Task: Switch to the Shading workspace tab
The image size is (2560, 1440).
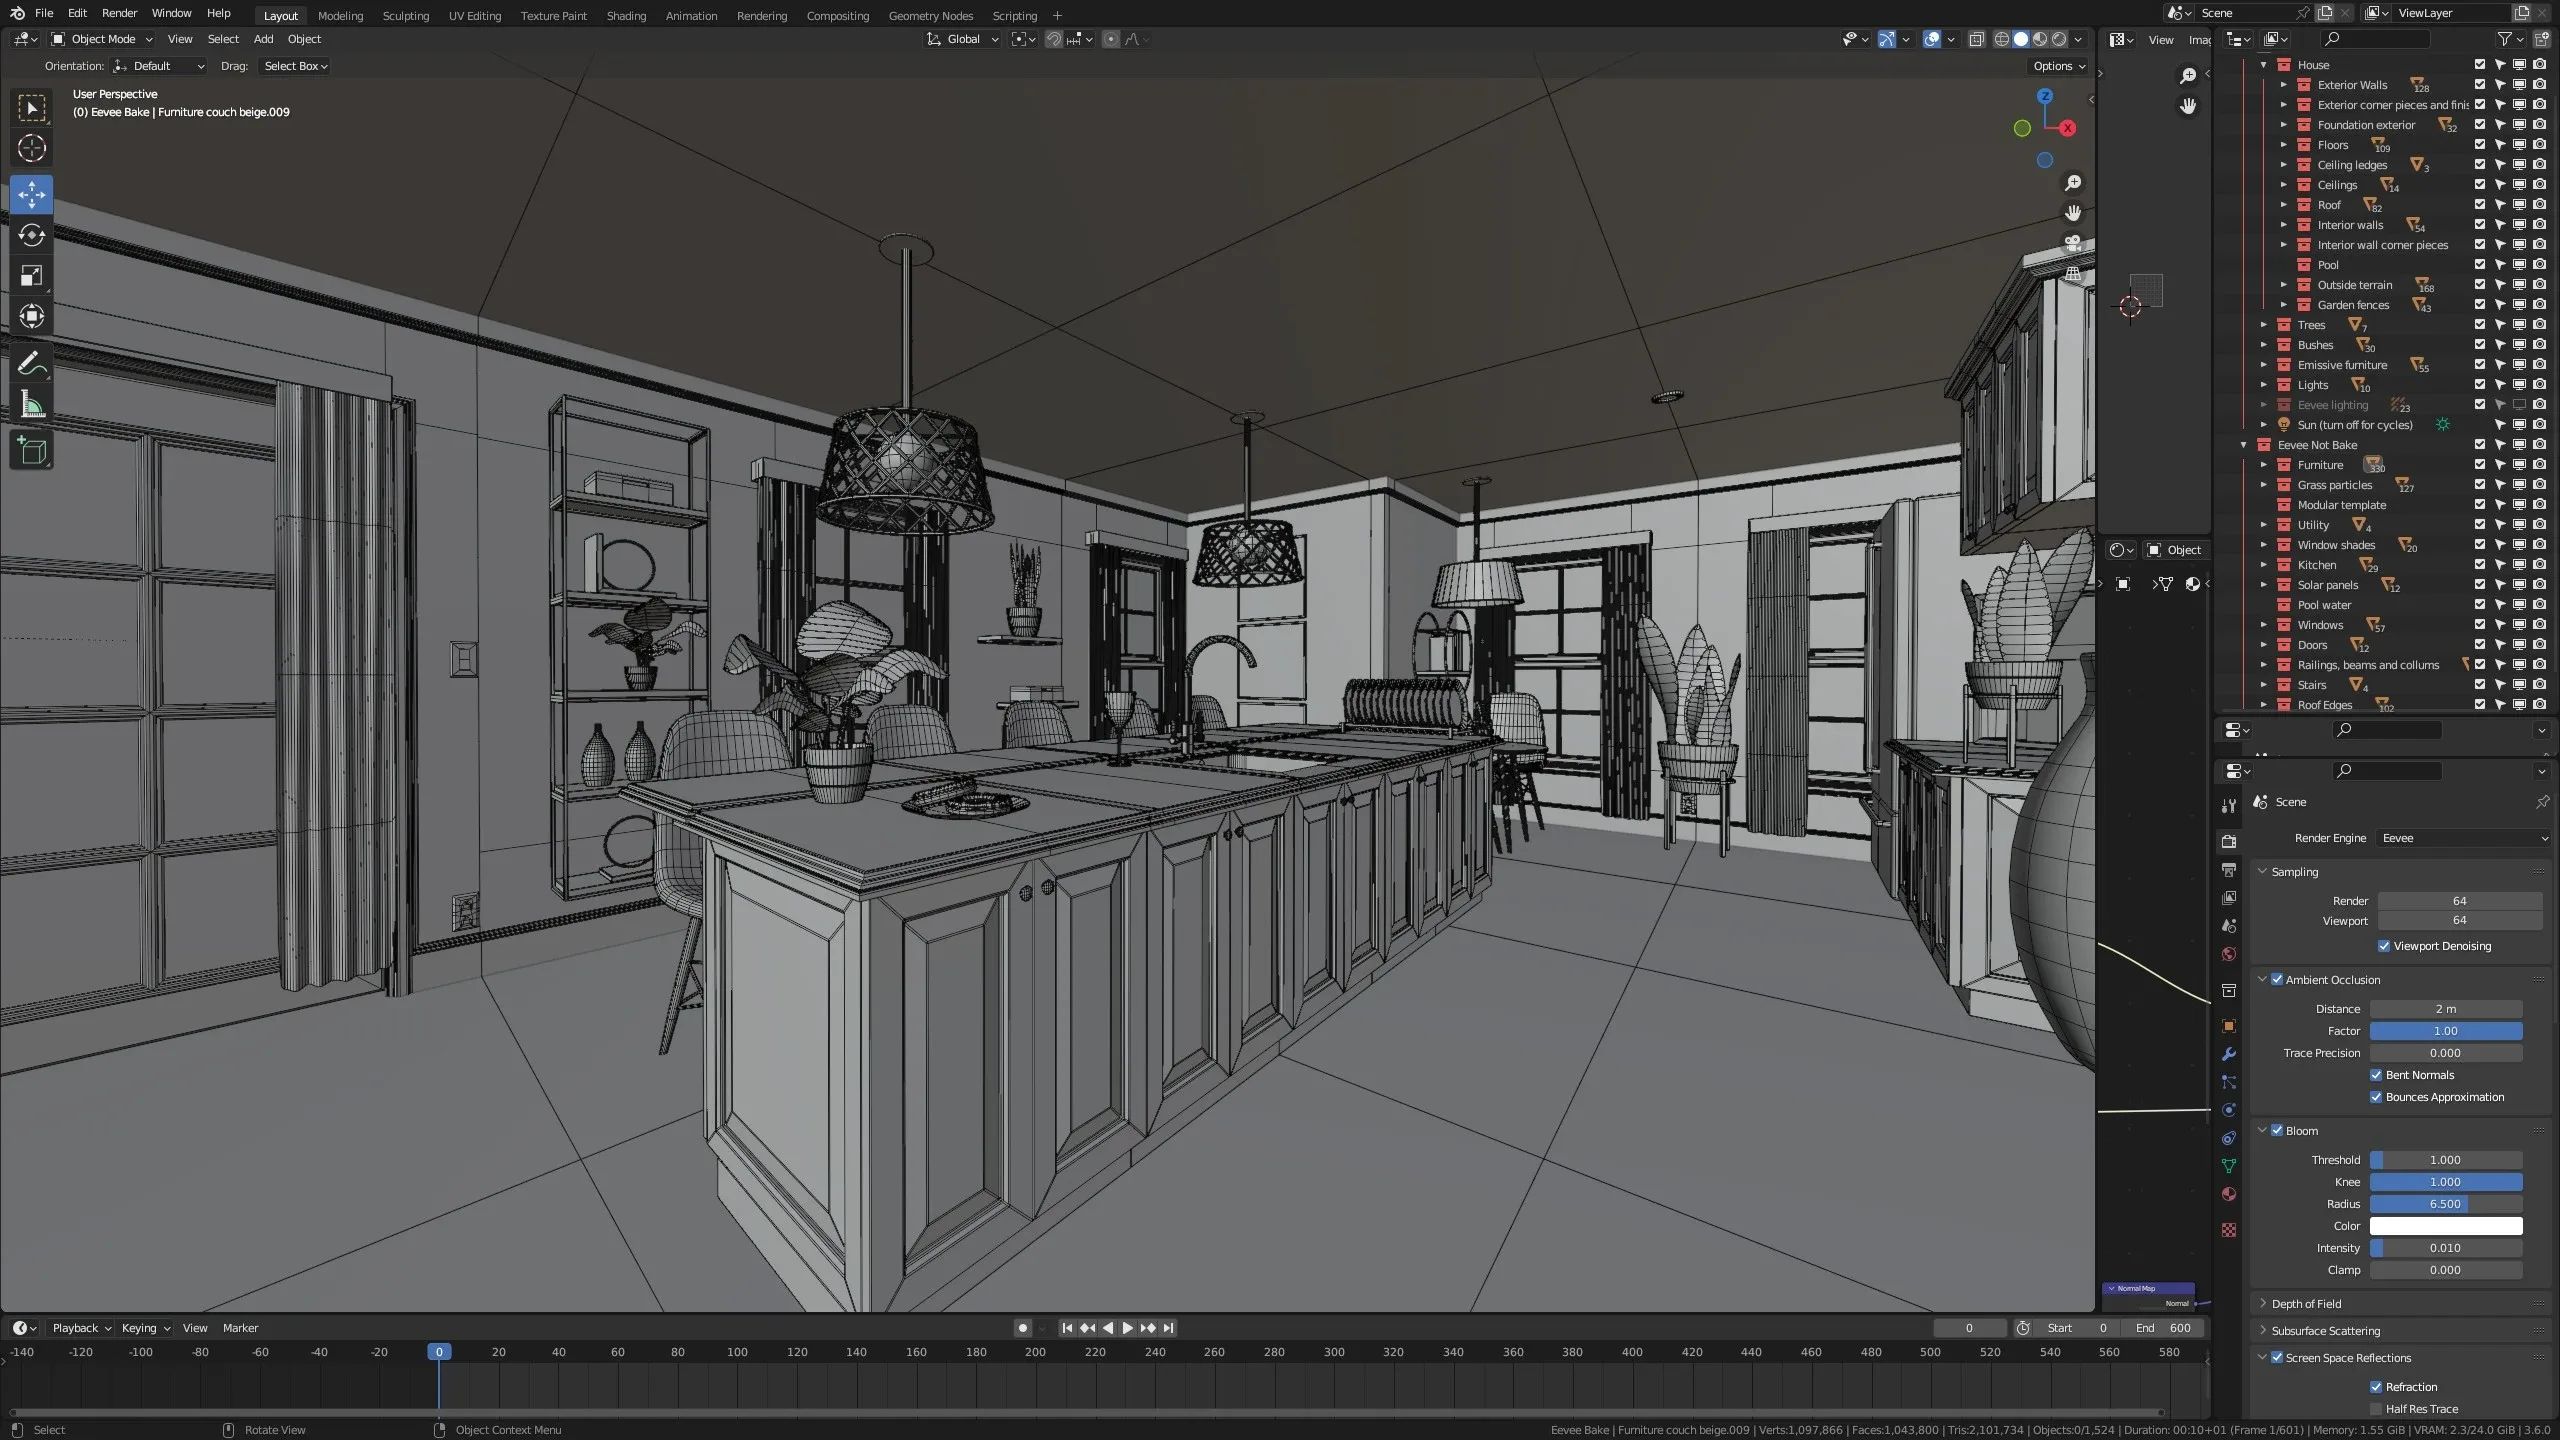Action: 626,15
